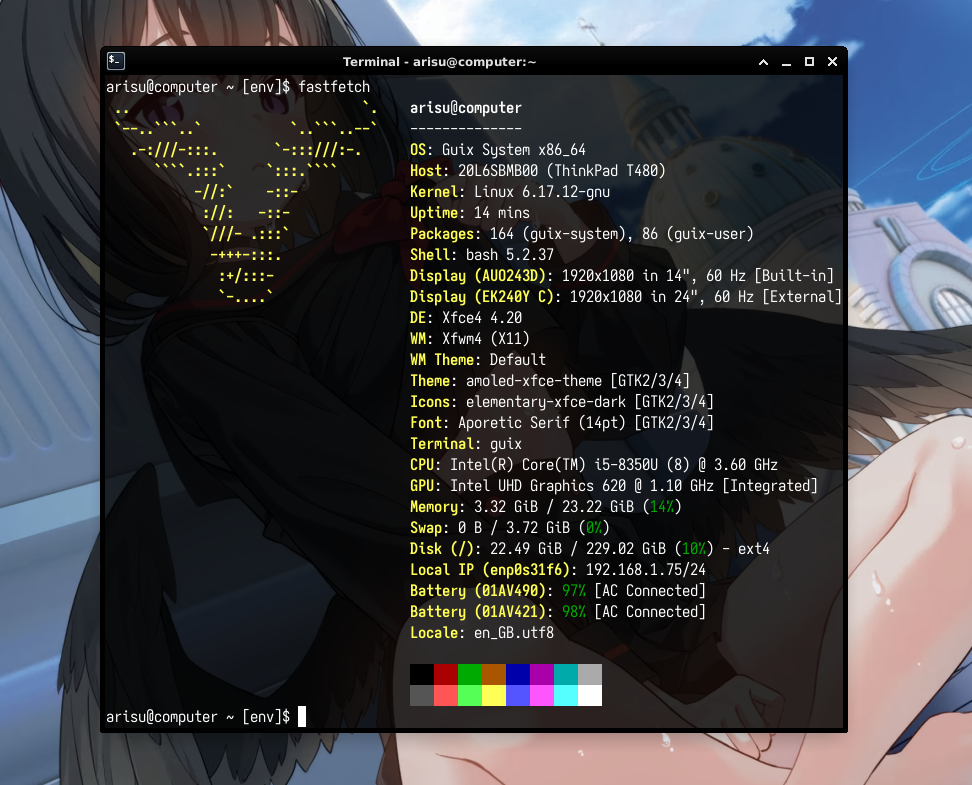The width and height of the screenshot is (972, 785).
Task: Click the white color block
Action: click(590, 696)
